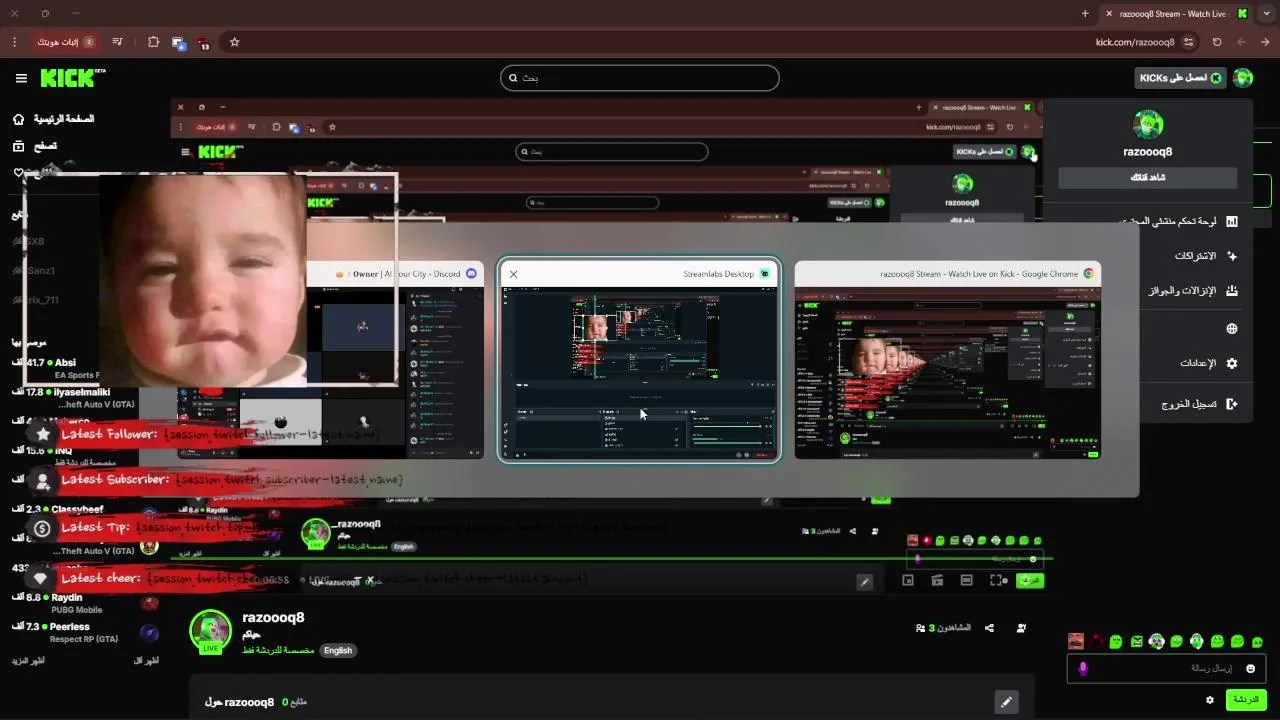
Task: Click the English language tag
Action: point(338,650)
